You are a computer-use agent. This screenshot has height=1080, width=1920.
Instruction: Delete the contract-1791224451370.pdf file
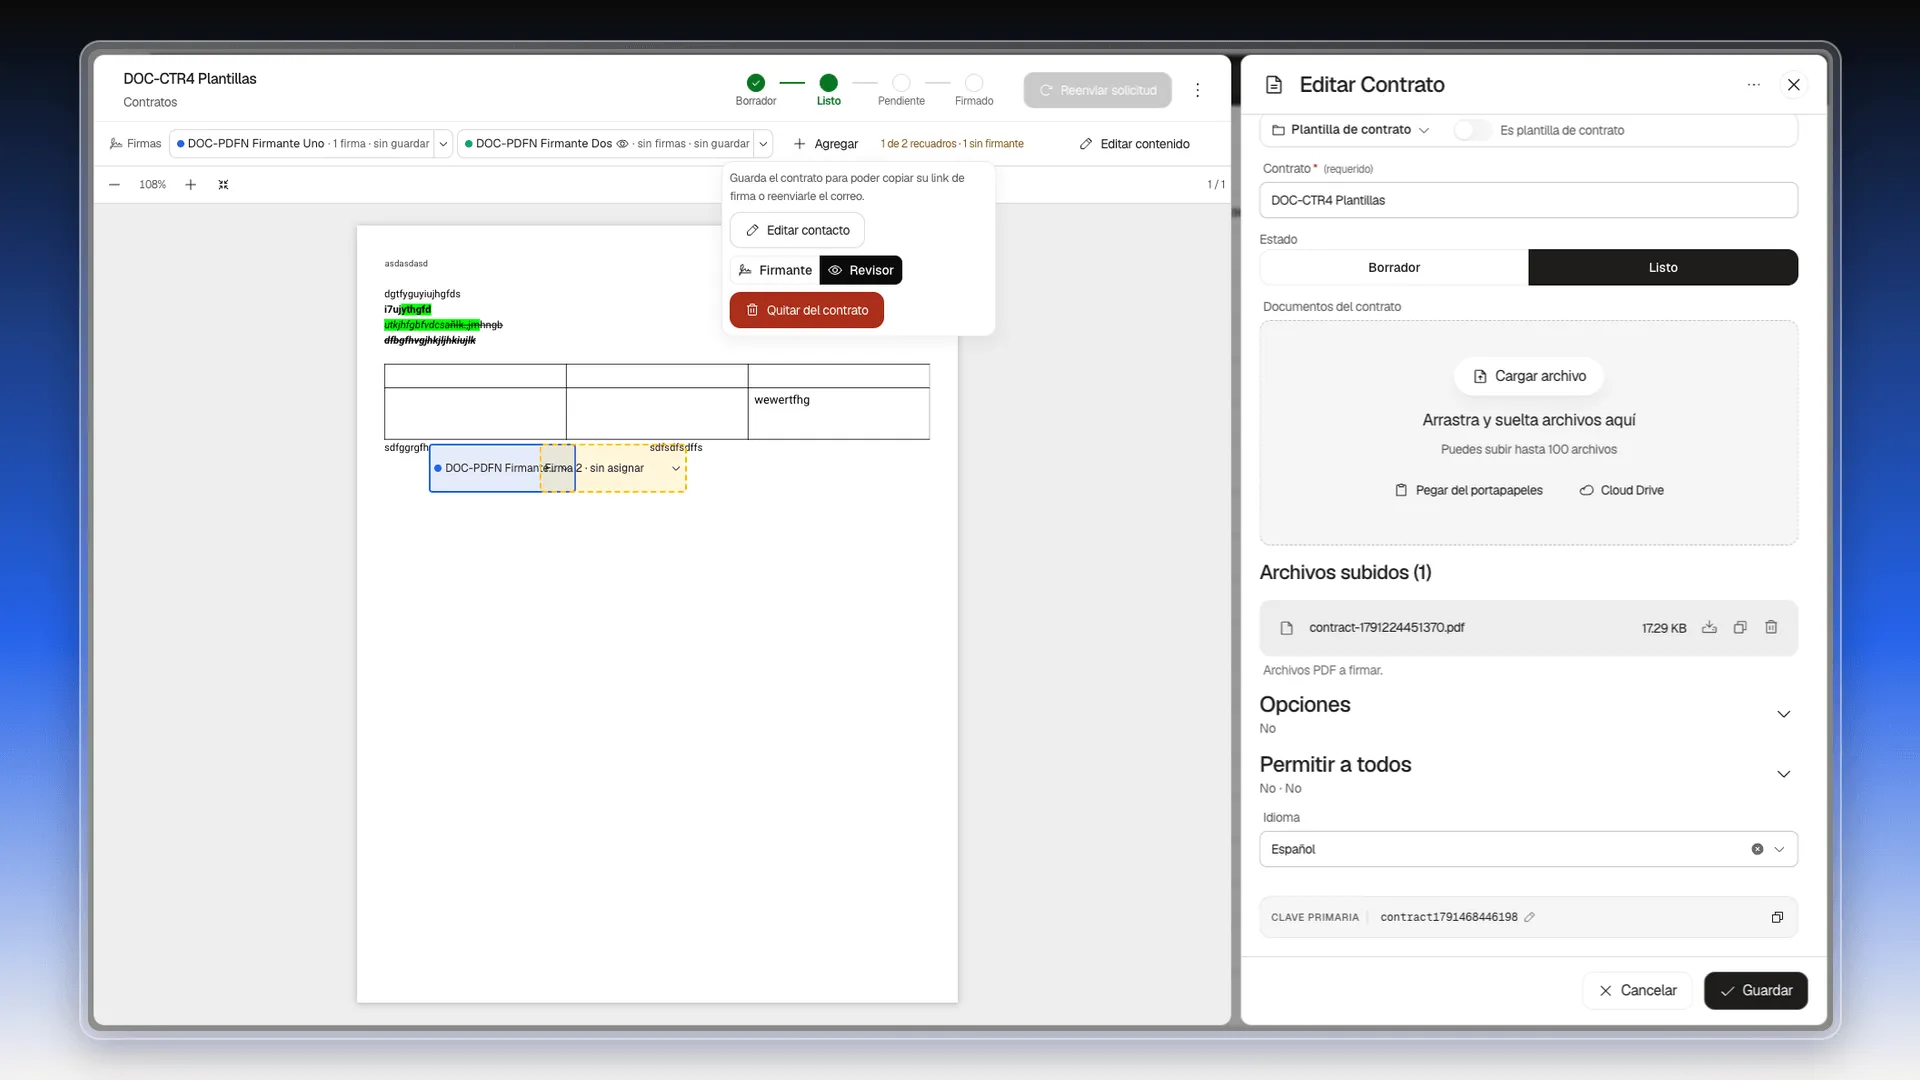click(x=1771, y=628)
